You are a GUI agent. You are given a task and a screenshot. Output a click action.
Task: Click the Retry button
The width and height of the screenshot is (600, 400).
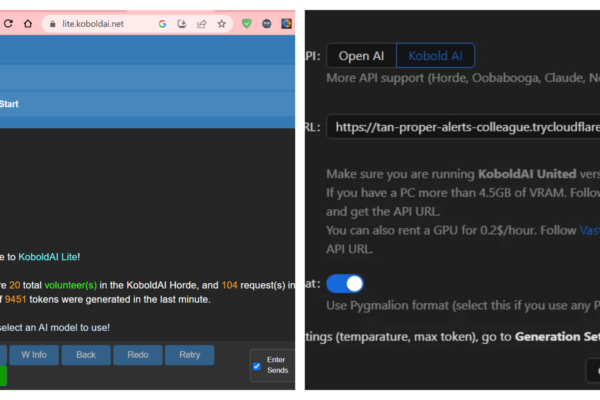tap(190, 355)
